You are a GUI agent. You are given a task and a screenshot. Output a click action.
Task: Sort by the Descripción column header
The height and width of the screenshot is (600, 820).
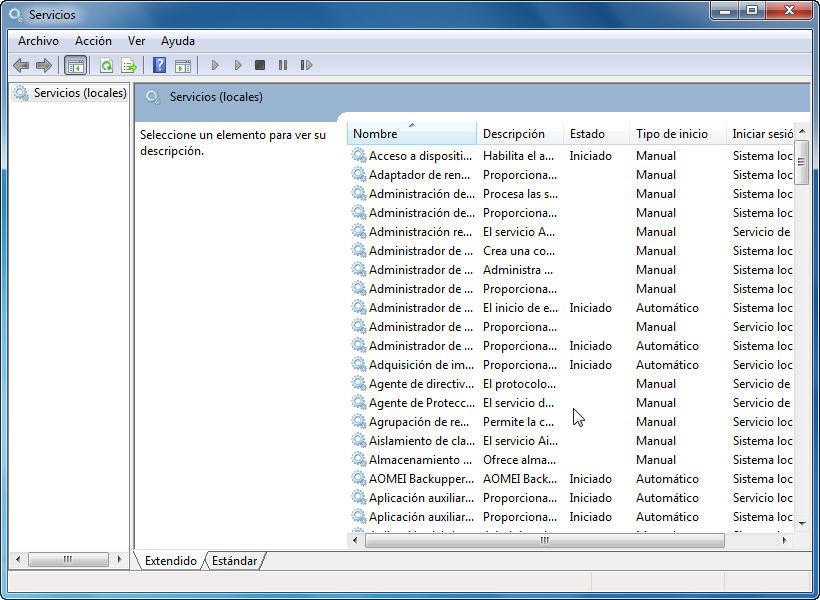point(520,133)
